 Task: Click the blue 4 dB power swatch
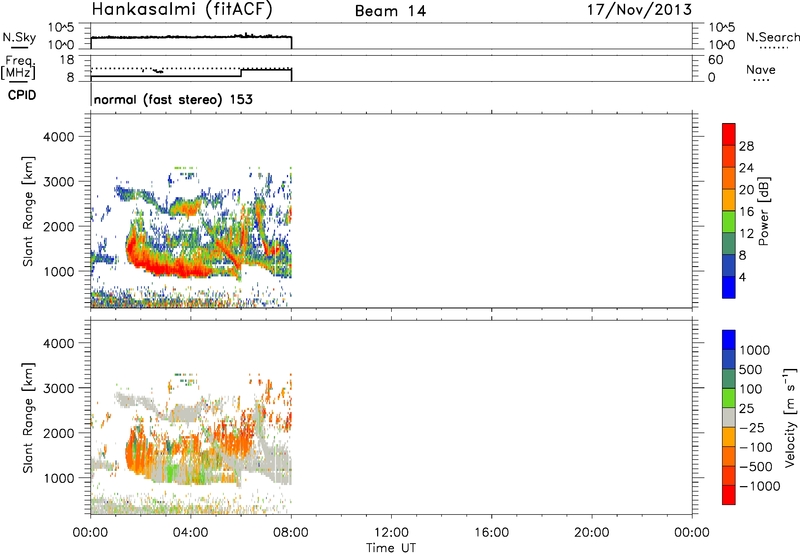pyautogui.click(x=729, y=287)
